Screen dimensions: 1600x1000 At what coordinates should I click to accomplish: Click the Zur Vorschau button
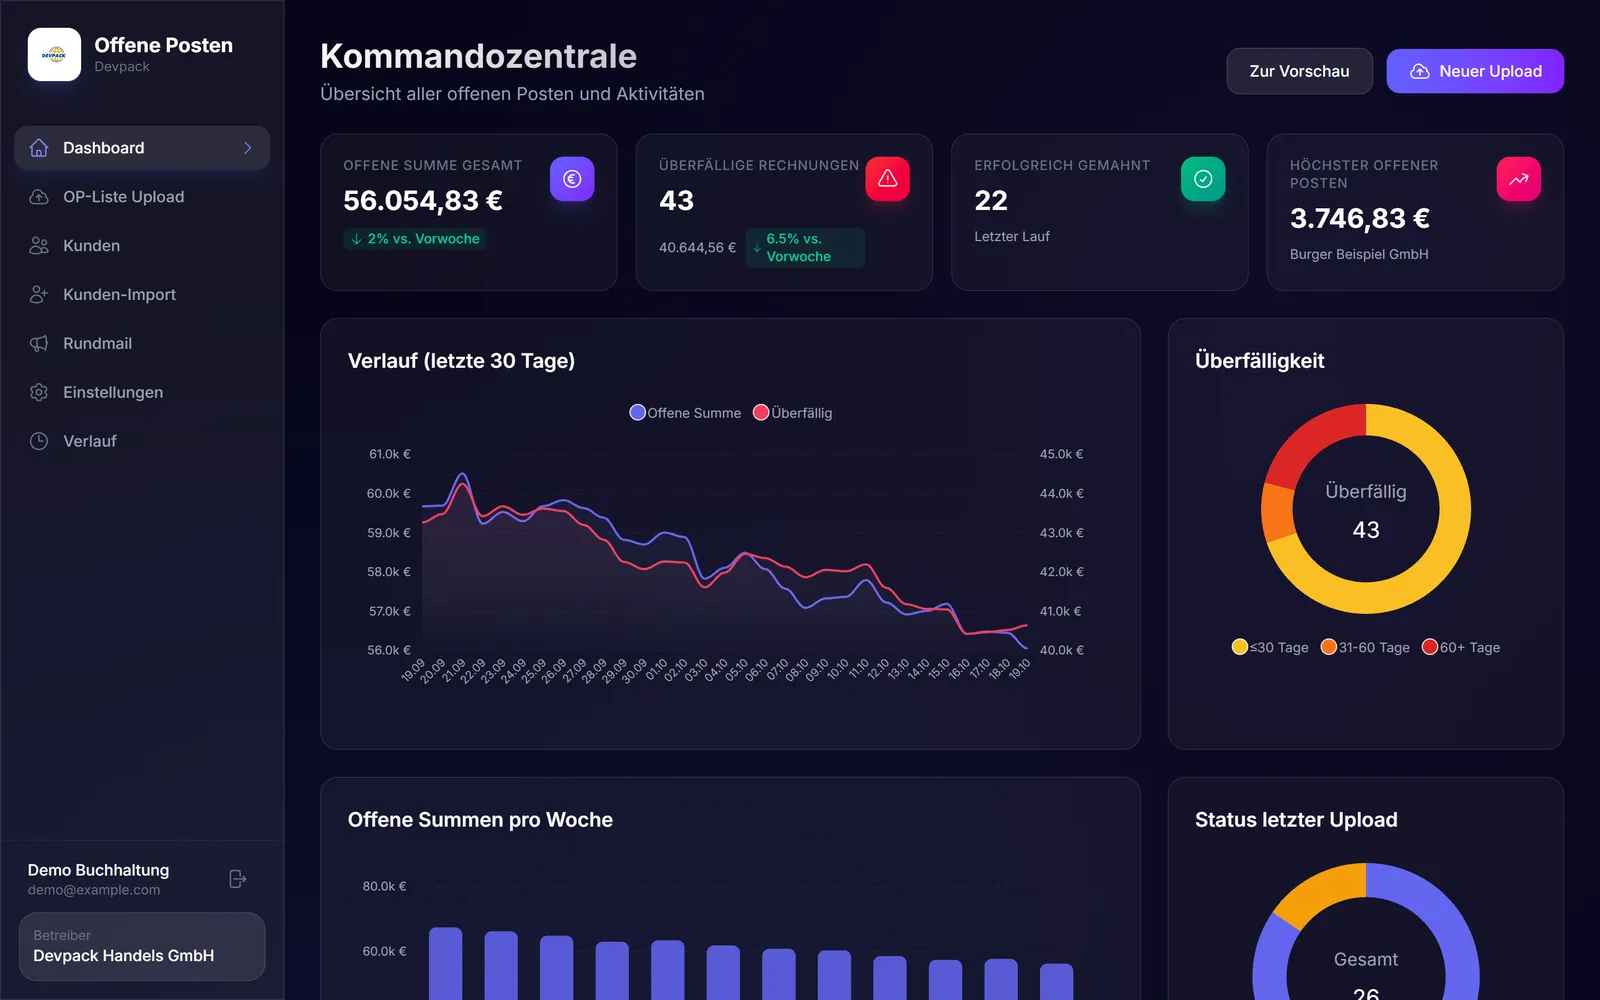click(x=1299, y=71)
